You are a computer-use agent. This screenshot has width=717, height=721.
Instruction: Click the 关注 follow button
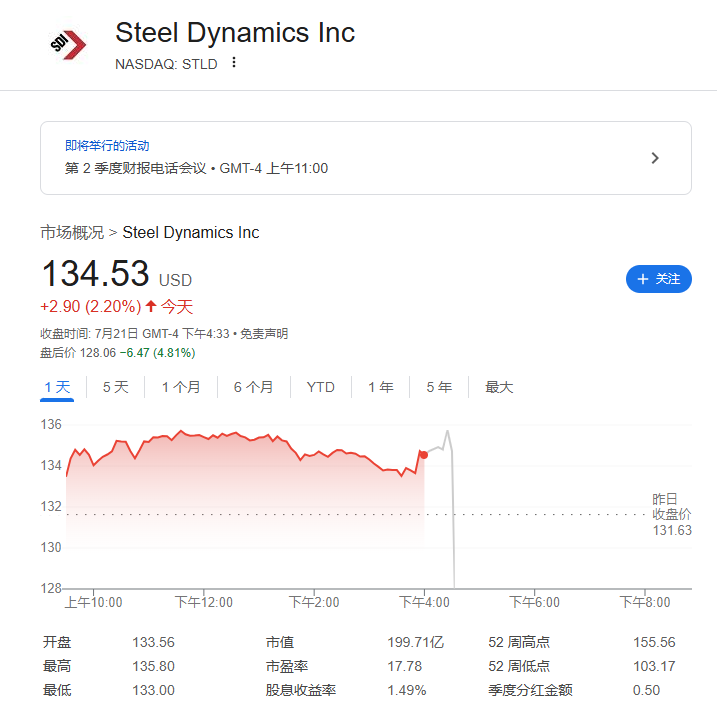point(658,279)
